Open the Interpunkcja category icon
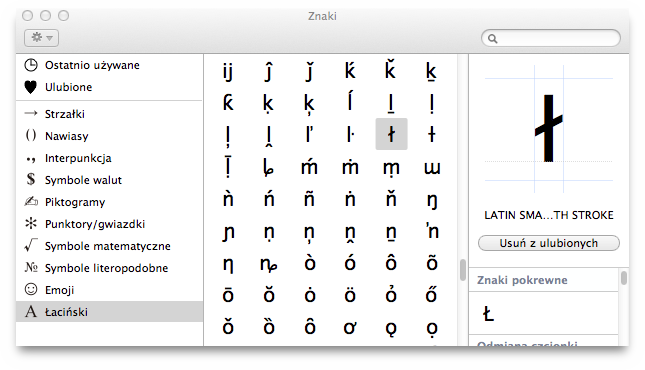Image resolution: width=645 pixels, height=370 pixels. (x=31, y=159)
